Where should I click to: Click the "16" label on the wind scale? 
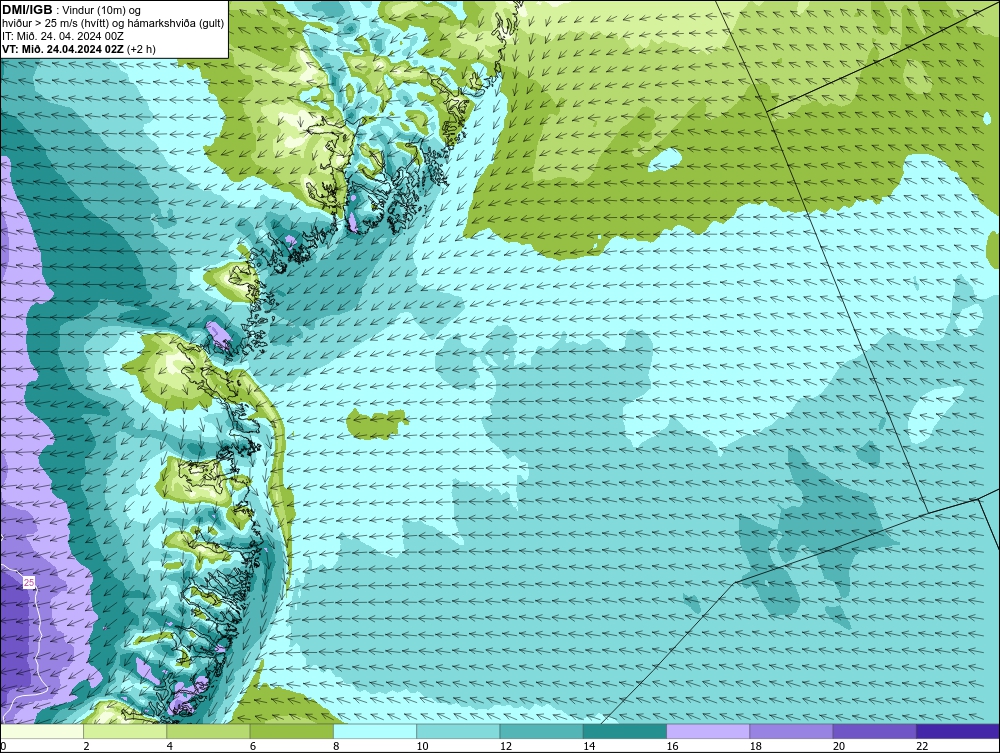672,746
